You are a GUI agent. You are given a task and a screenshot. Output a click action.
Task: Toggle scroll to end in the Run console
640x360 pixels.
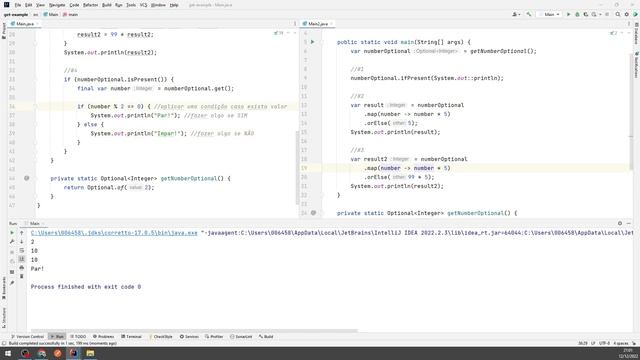click(x=22, y=259)
